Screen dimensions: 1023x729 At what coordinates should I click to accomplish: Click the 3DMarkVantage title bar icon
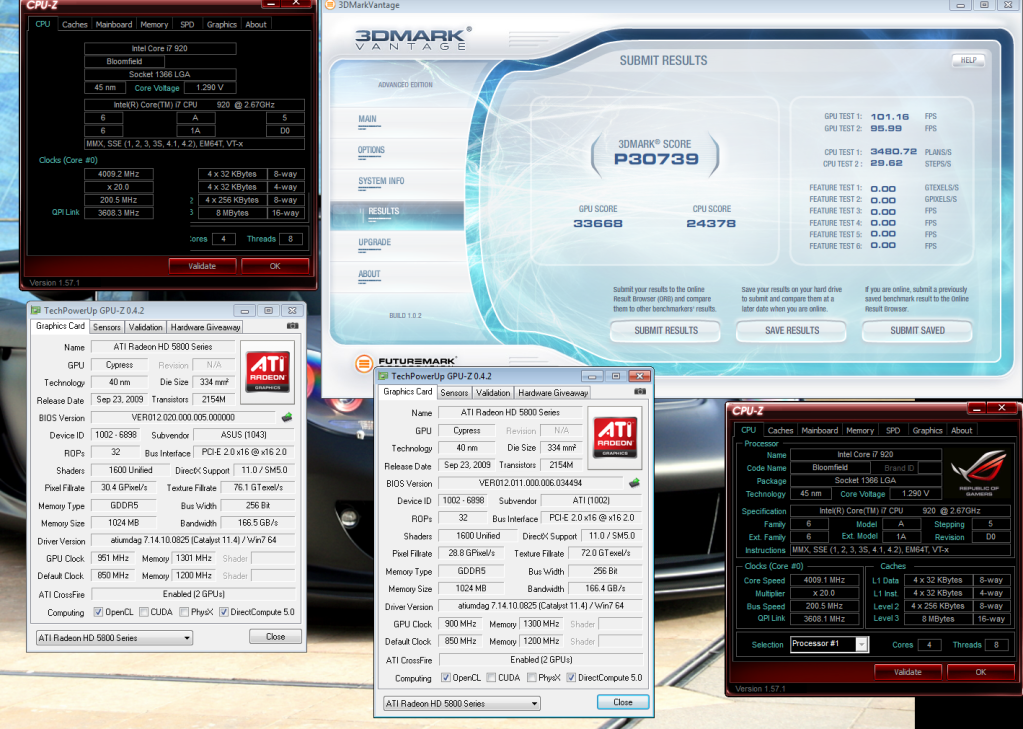pos(330,5)
